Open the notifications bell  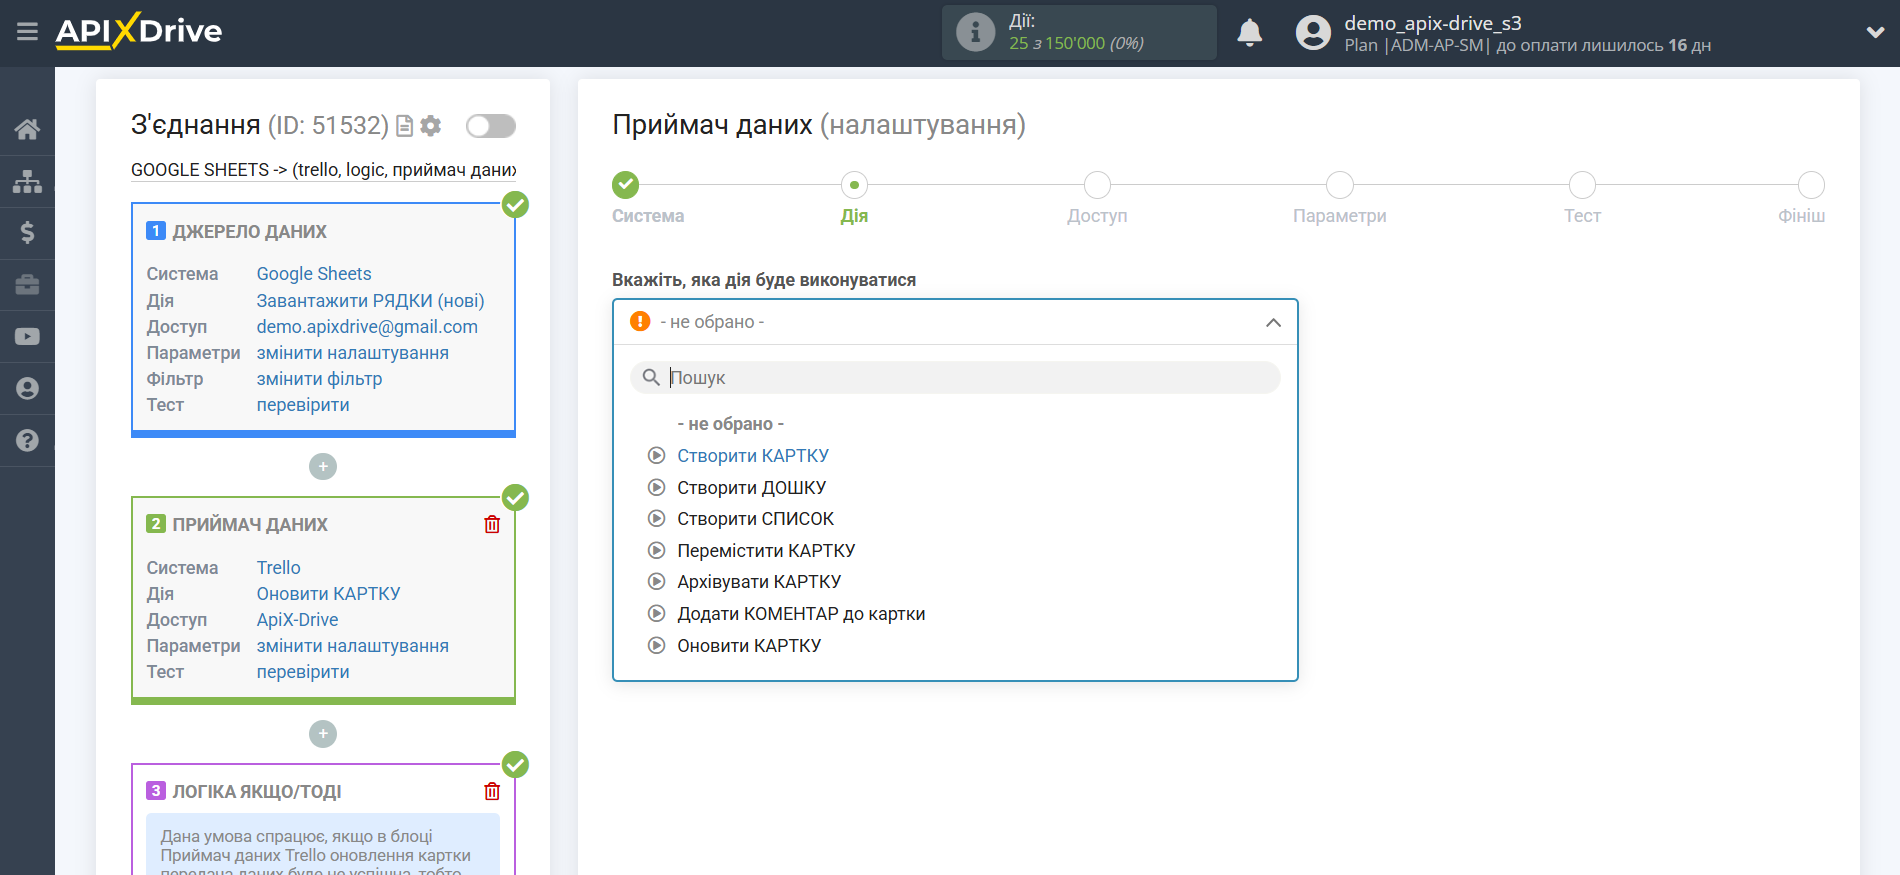pos(1249,33)
